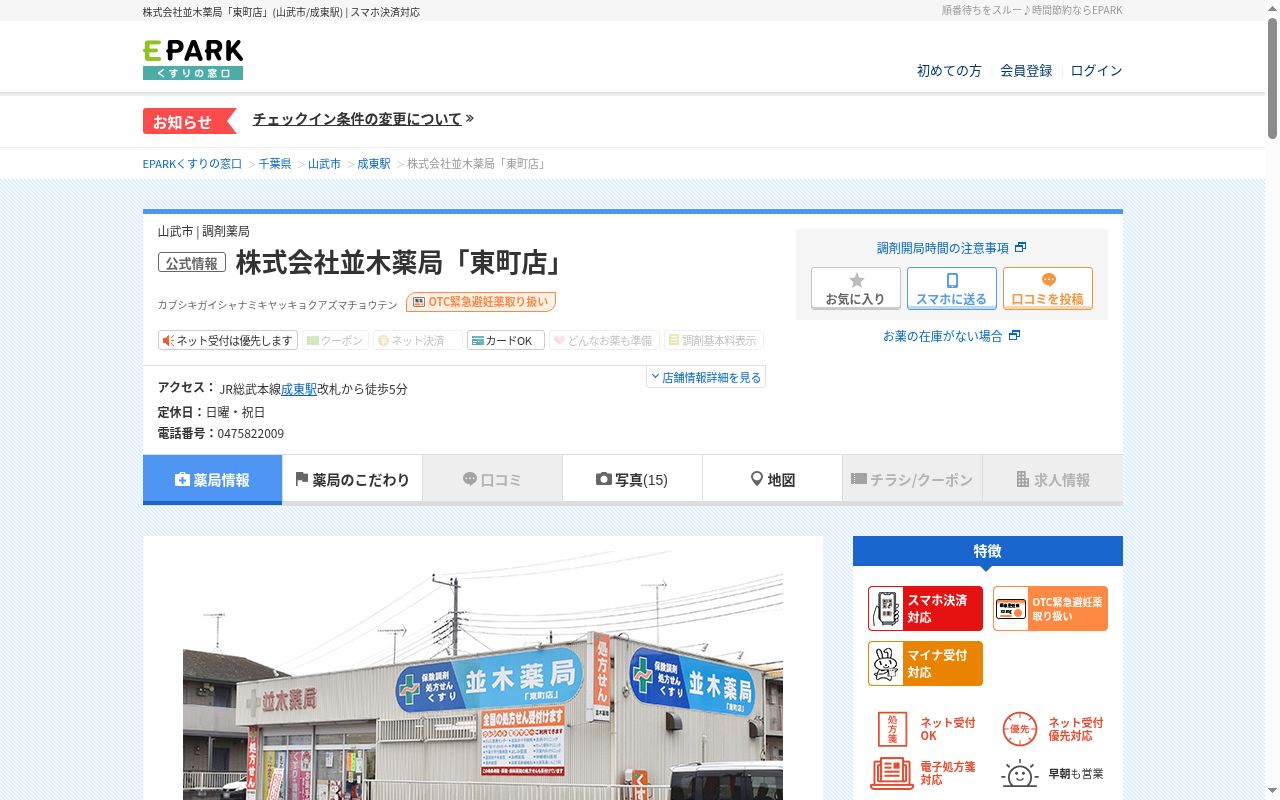Click the チラシ/クーポン tab
The width and height of the screenshot is (1280, 800).
tap(912, 480)
